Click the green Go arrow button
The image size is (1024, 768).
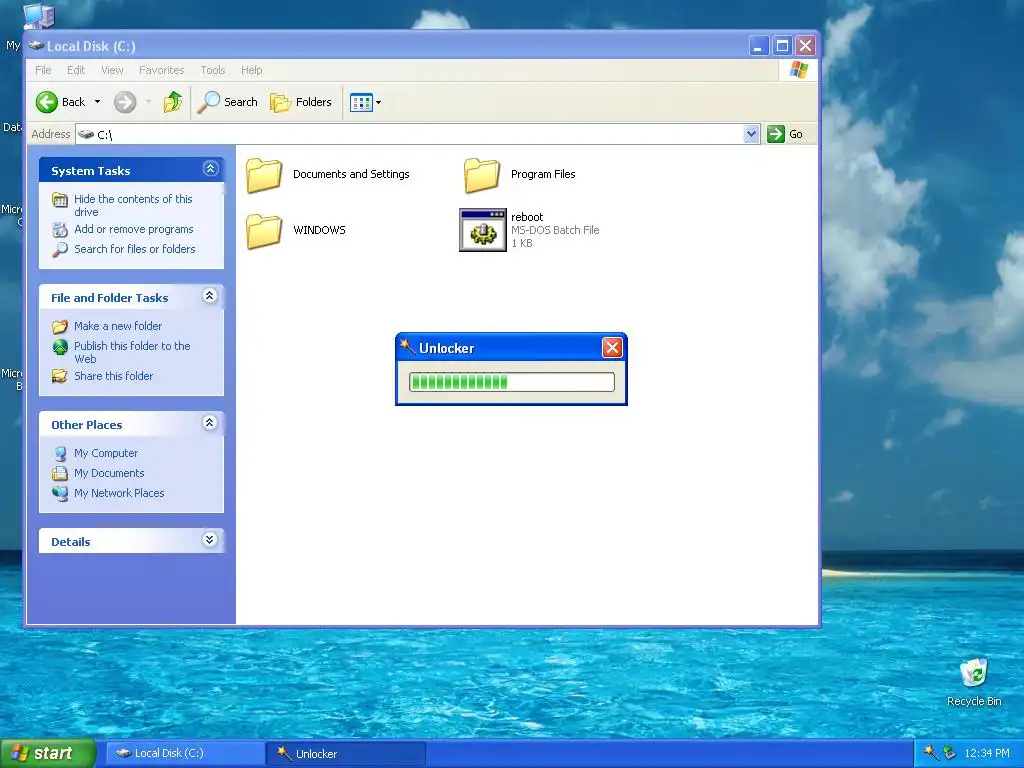[x=776, y=134]
